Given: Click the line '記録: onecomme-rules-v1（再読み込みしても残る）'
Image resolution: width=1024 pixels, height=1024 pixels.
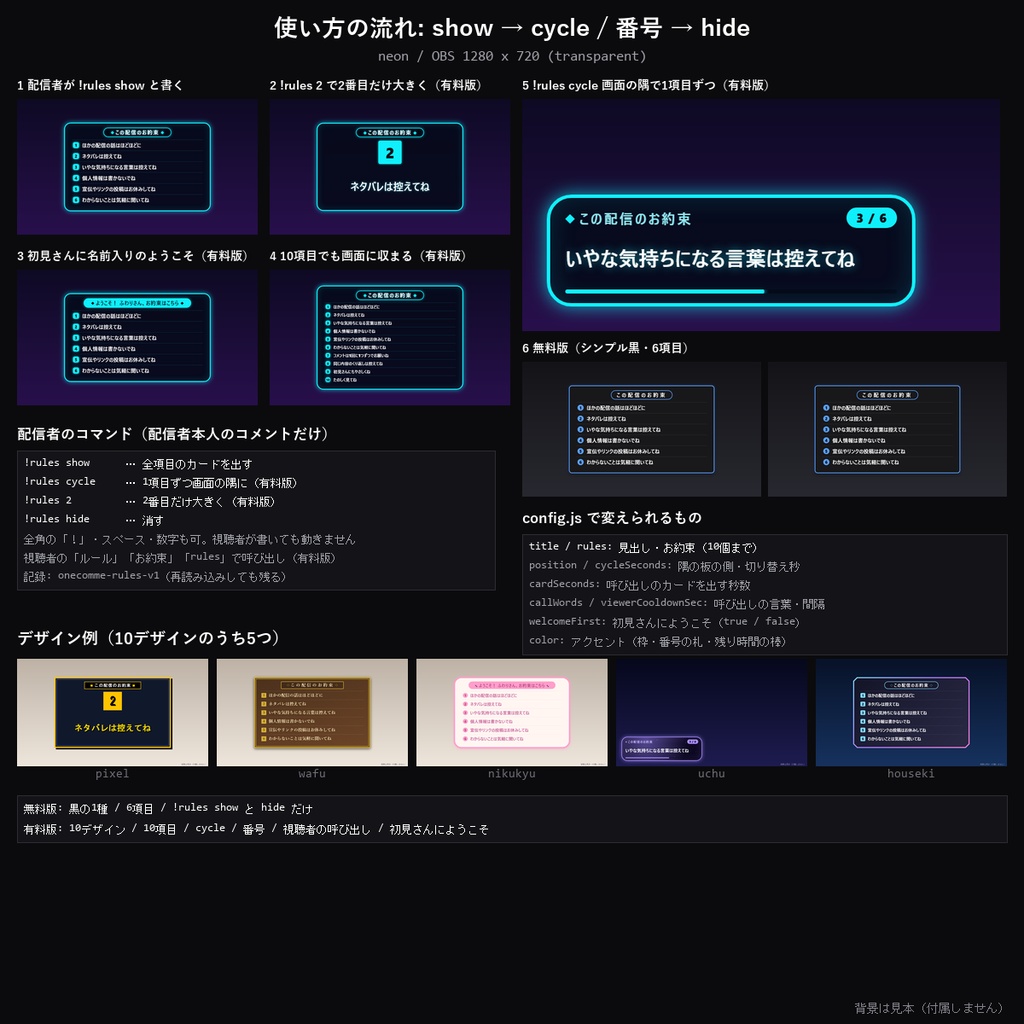Looking at the screenshot, I should click(155, 577).
